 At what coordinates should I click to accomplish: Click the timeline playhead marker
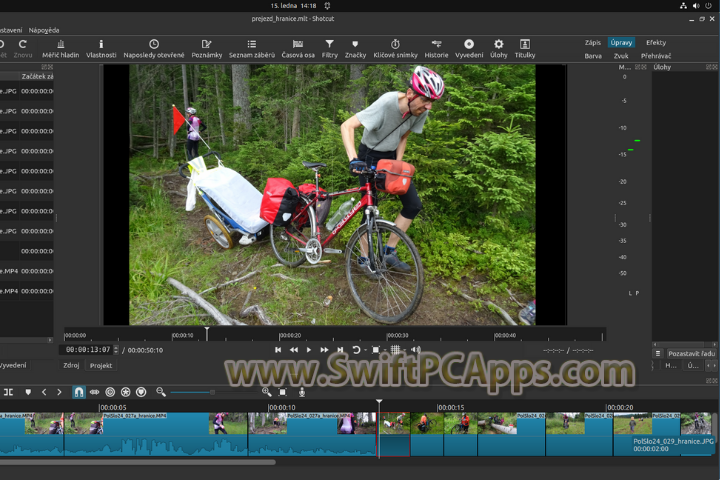point(379,402)
